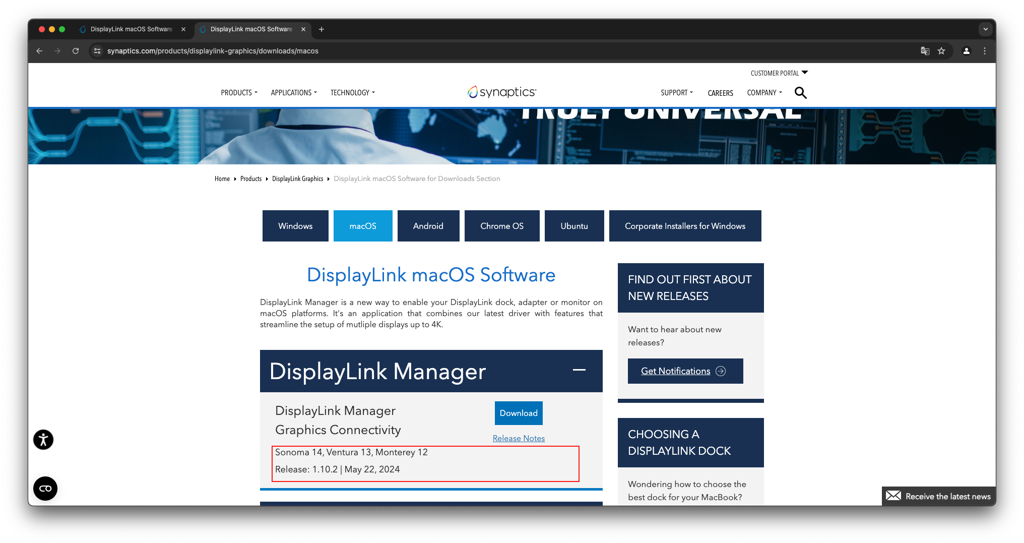Open a new tab with plus button
Image resolution: width=1024 pixels, height=543 pixels.
[321, 29]
